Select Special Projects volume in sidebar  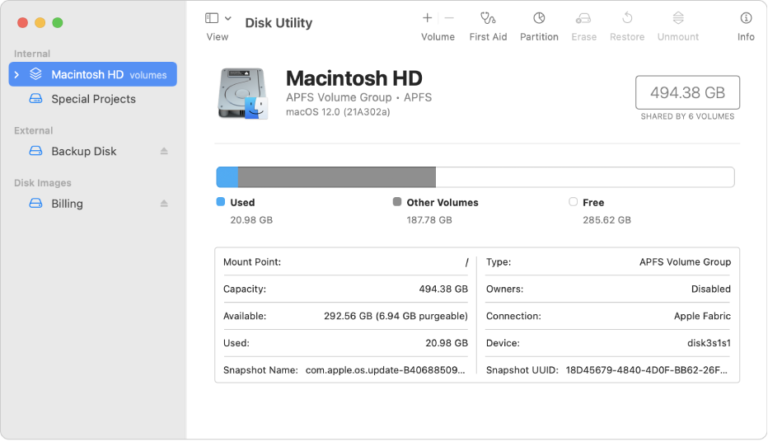(x=93, y=99)
